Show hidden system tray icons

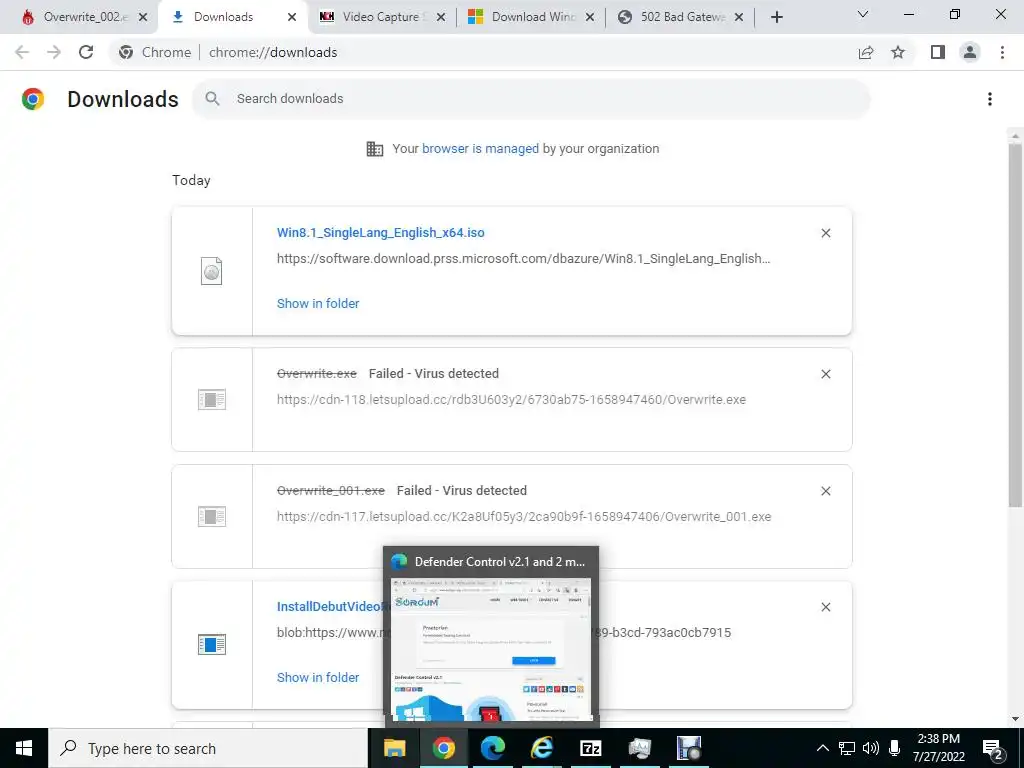[823, 748]
